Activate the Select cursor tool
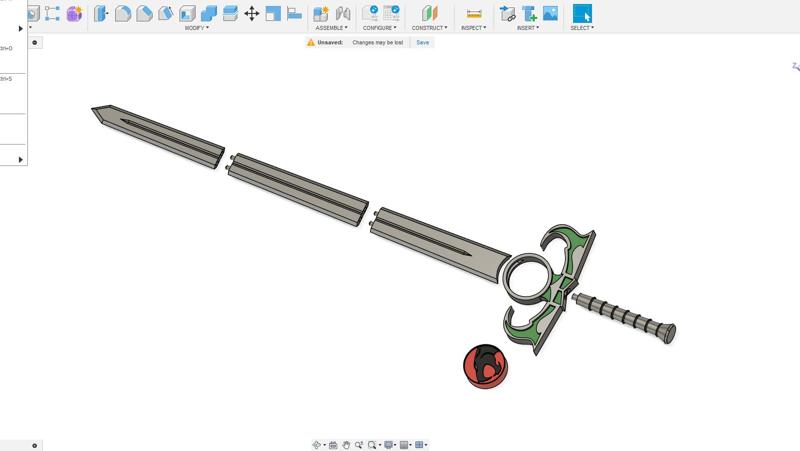800x451 pixels. [x=582, y=14]
